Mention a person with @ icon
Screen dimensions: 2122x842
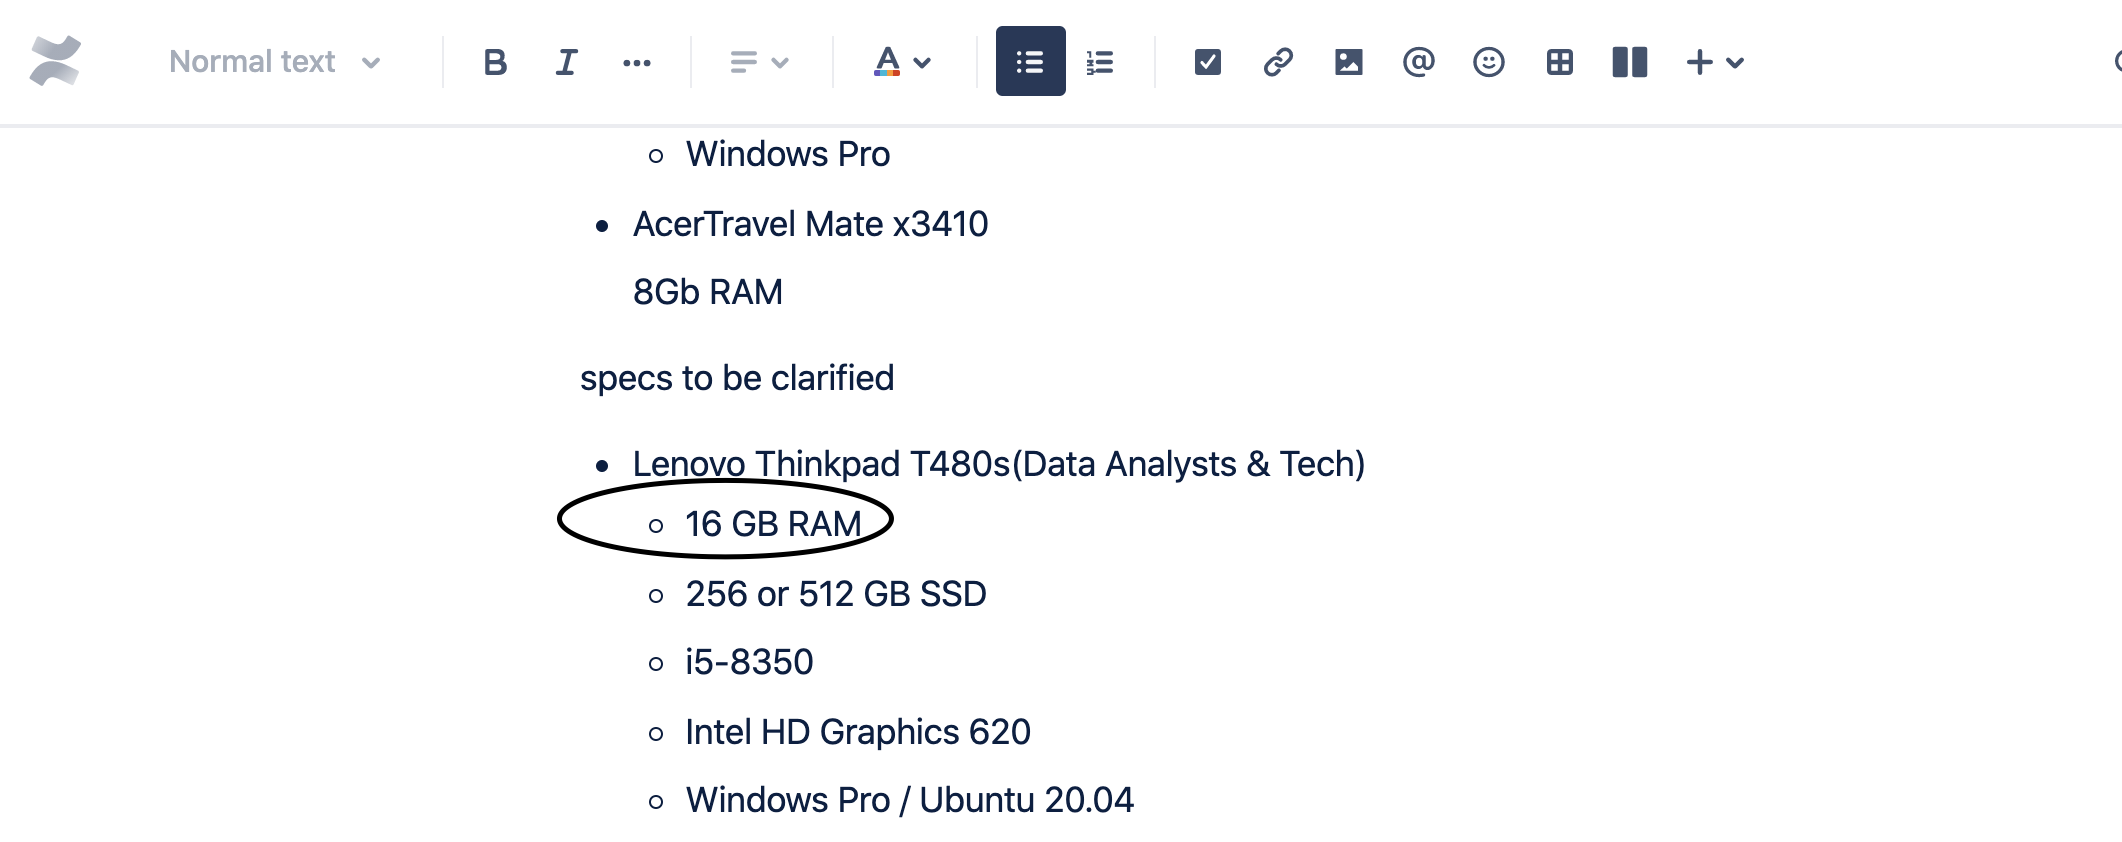click(1418, 62)
